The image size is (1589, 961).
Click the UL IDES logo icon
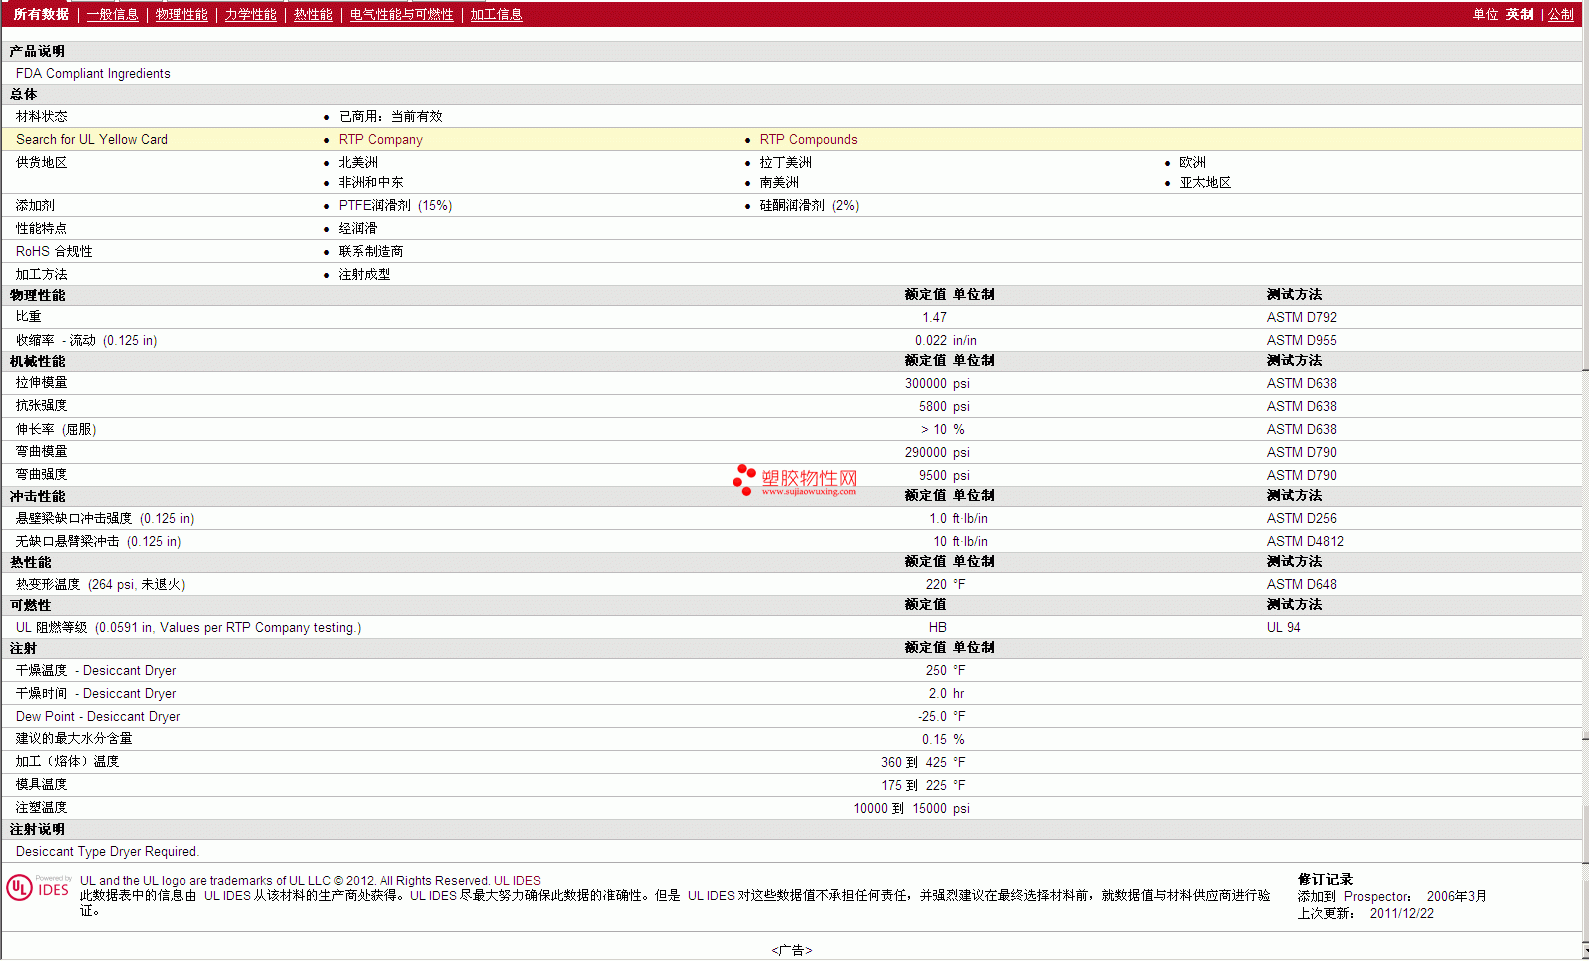coord(38,887)
